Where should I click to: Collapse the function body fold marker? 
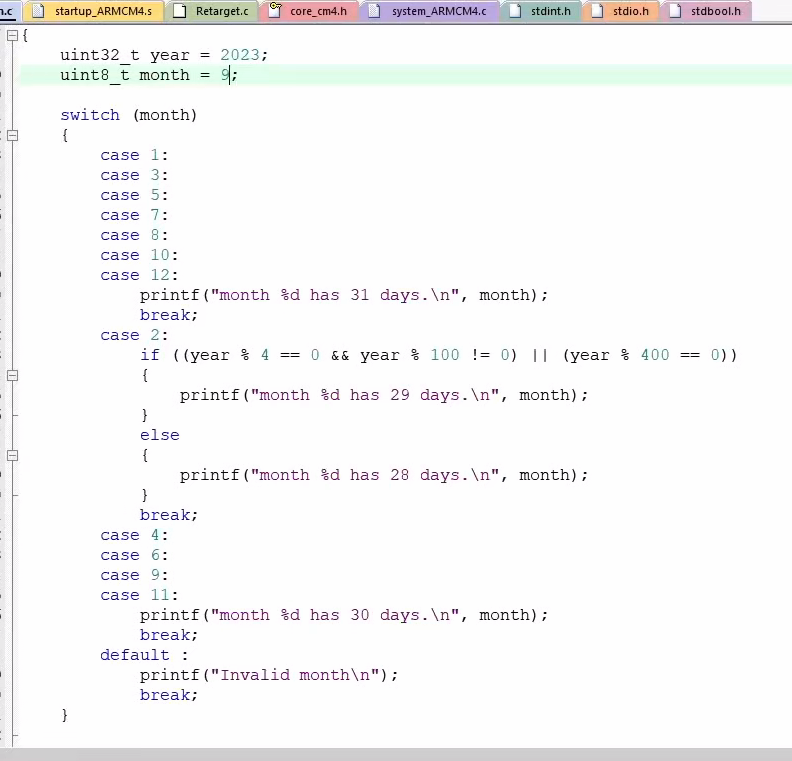[13, 35]
